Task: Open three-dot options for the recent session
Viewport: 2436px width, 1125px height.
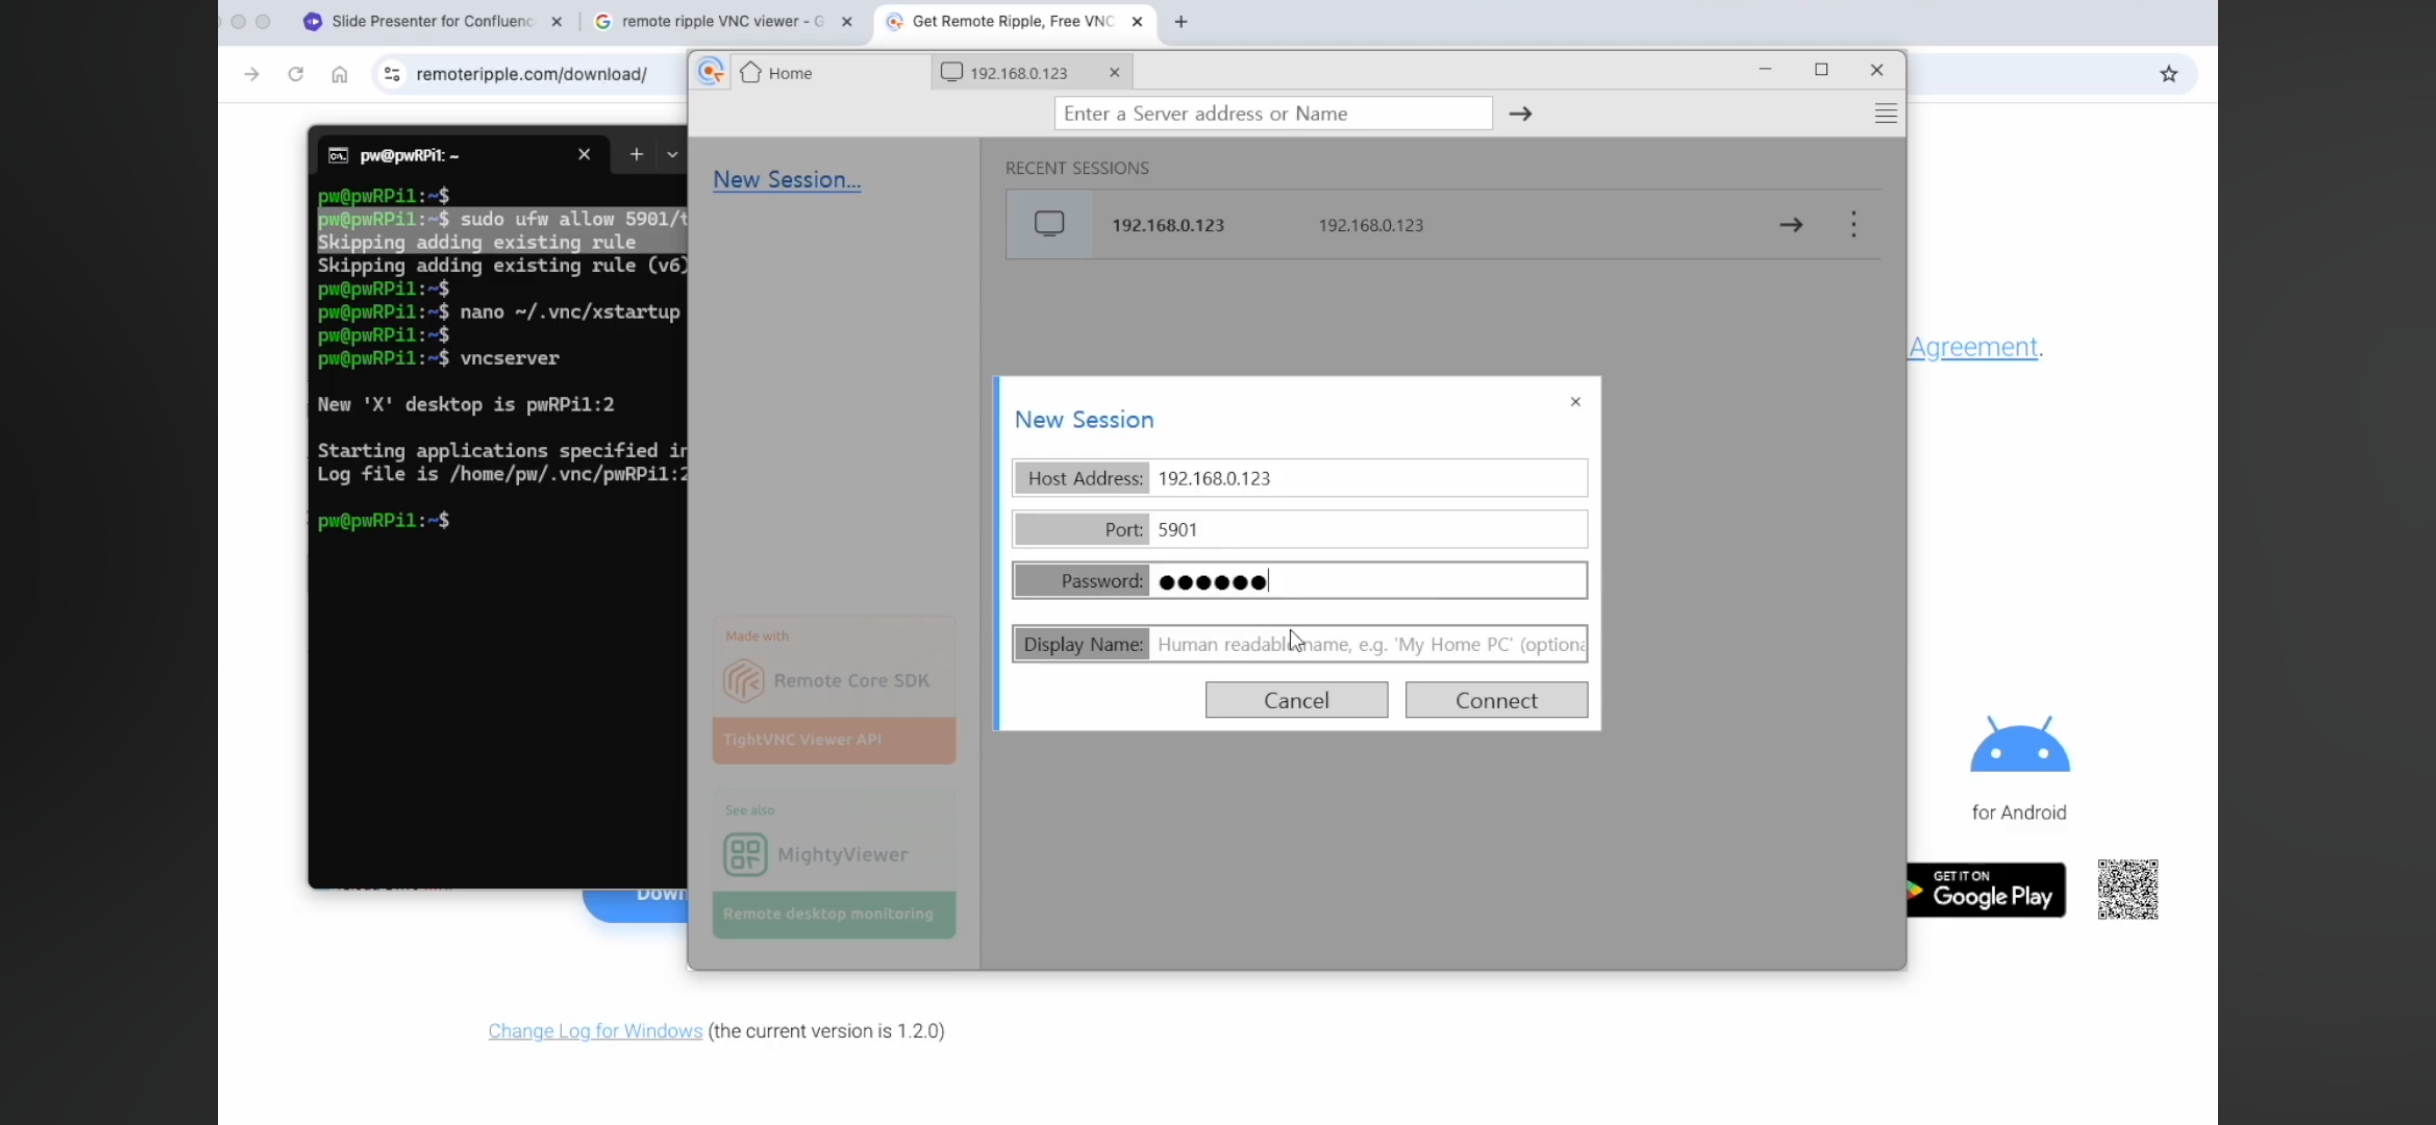Action: 1853,224
